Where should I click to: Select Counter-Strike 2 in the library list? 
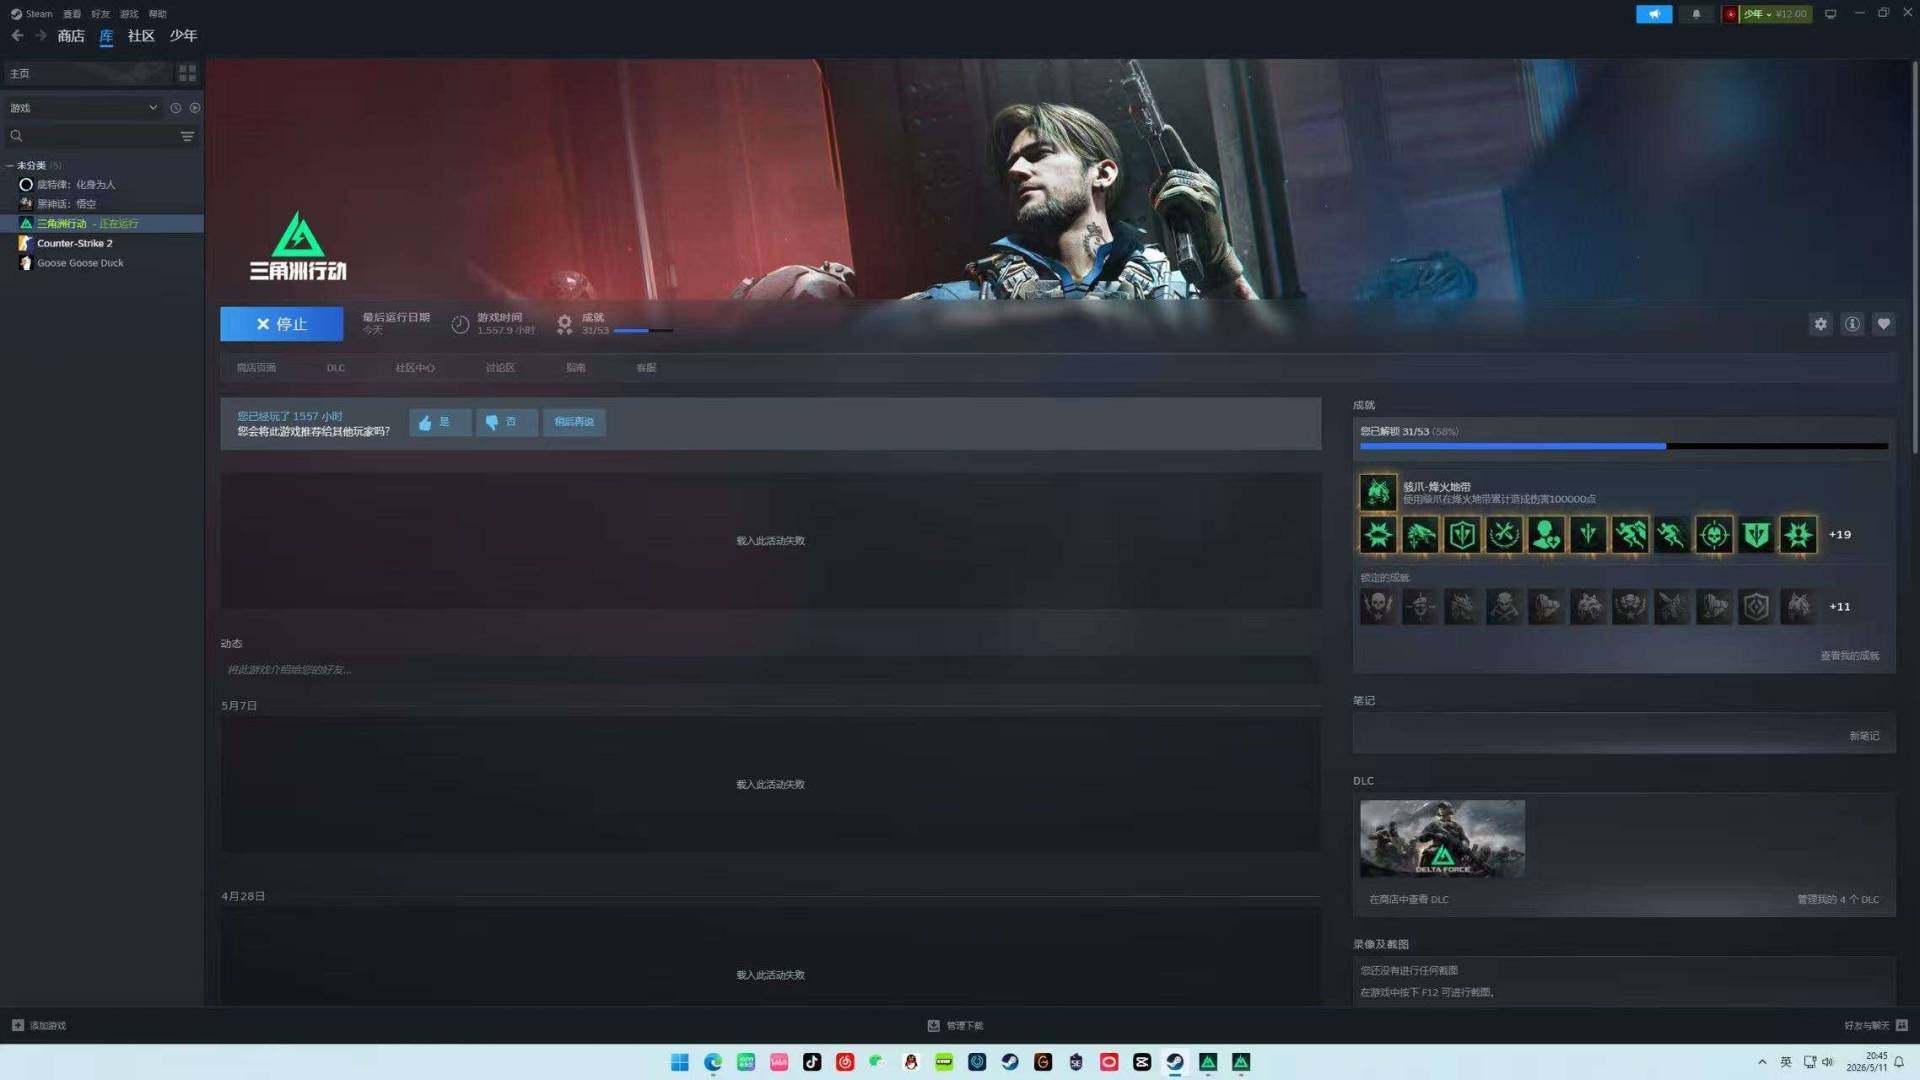pyautogui.click(x=102, y=243)
